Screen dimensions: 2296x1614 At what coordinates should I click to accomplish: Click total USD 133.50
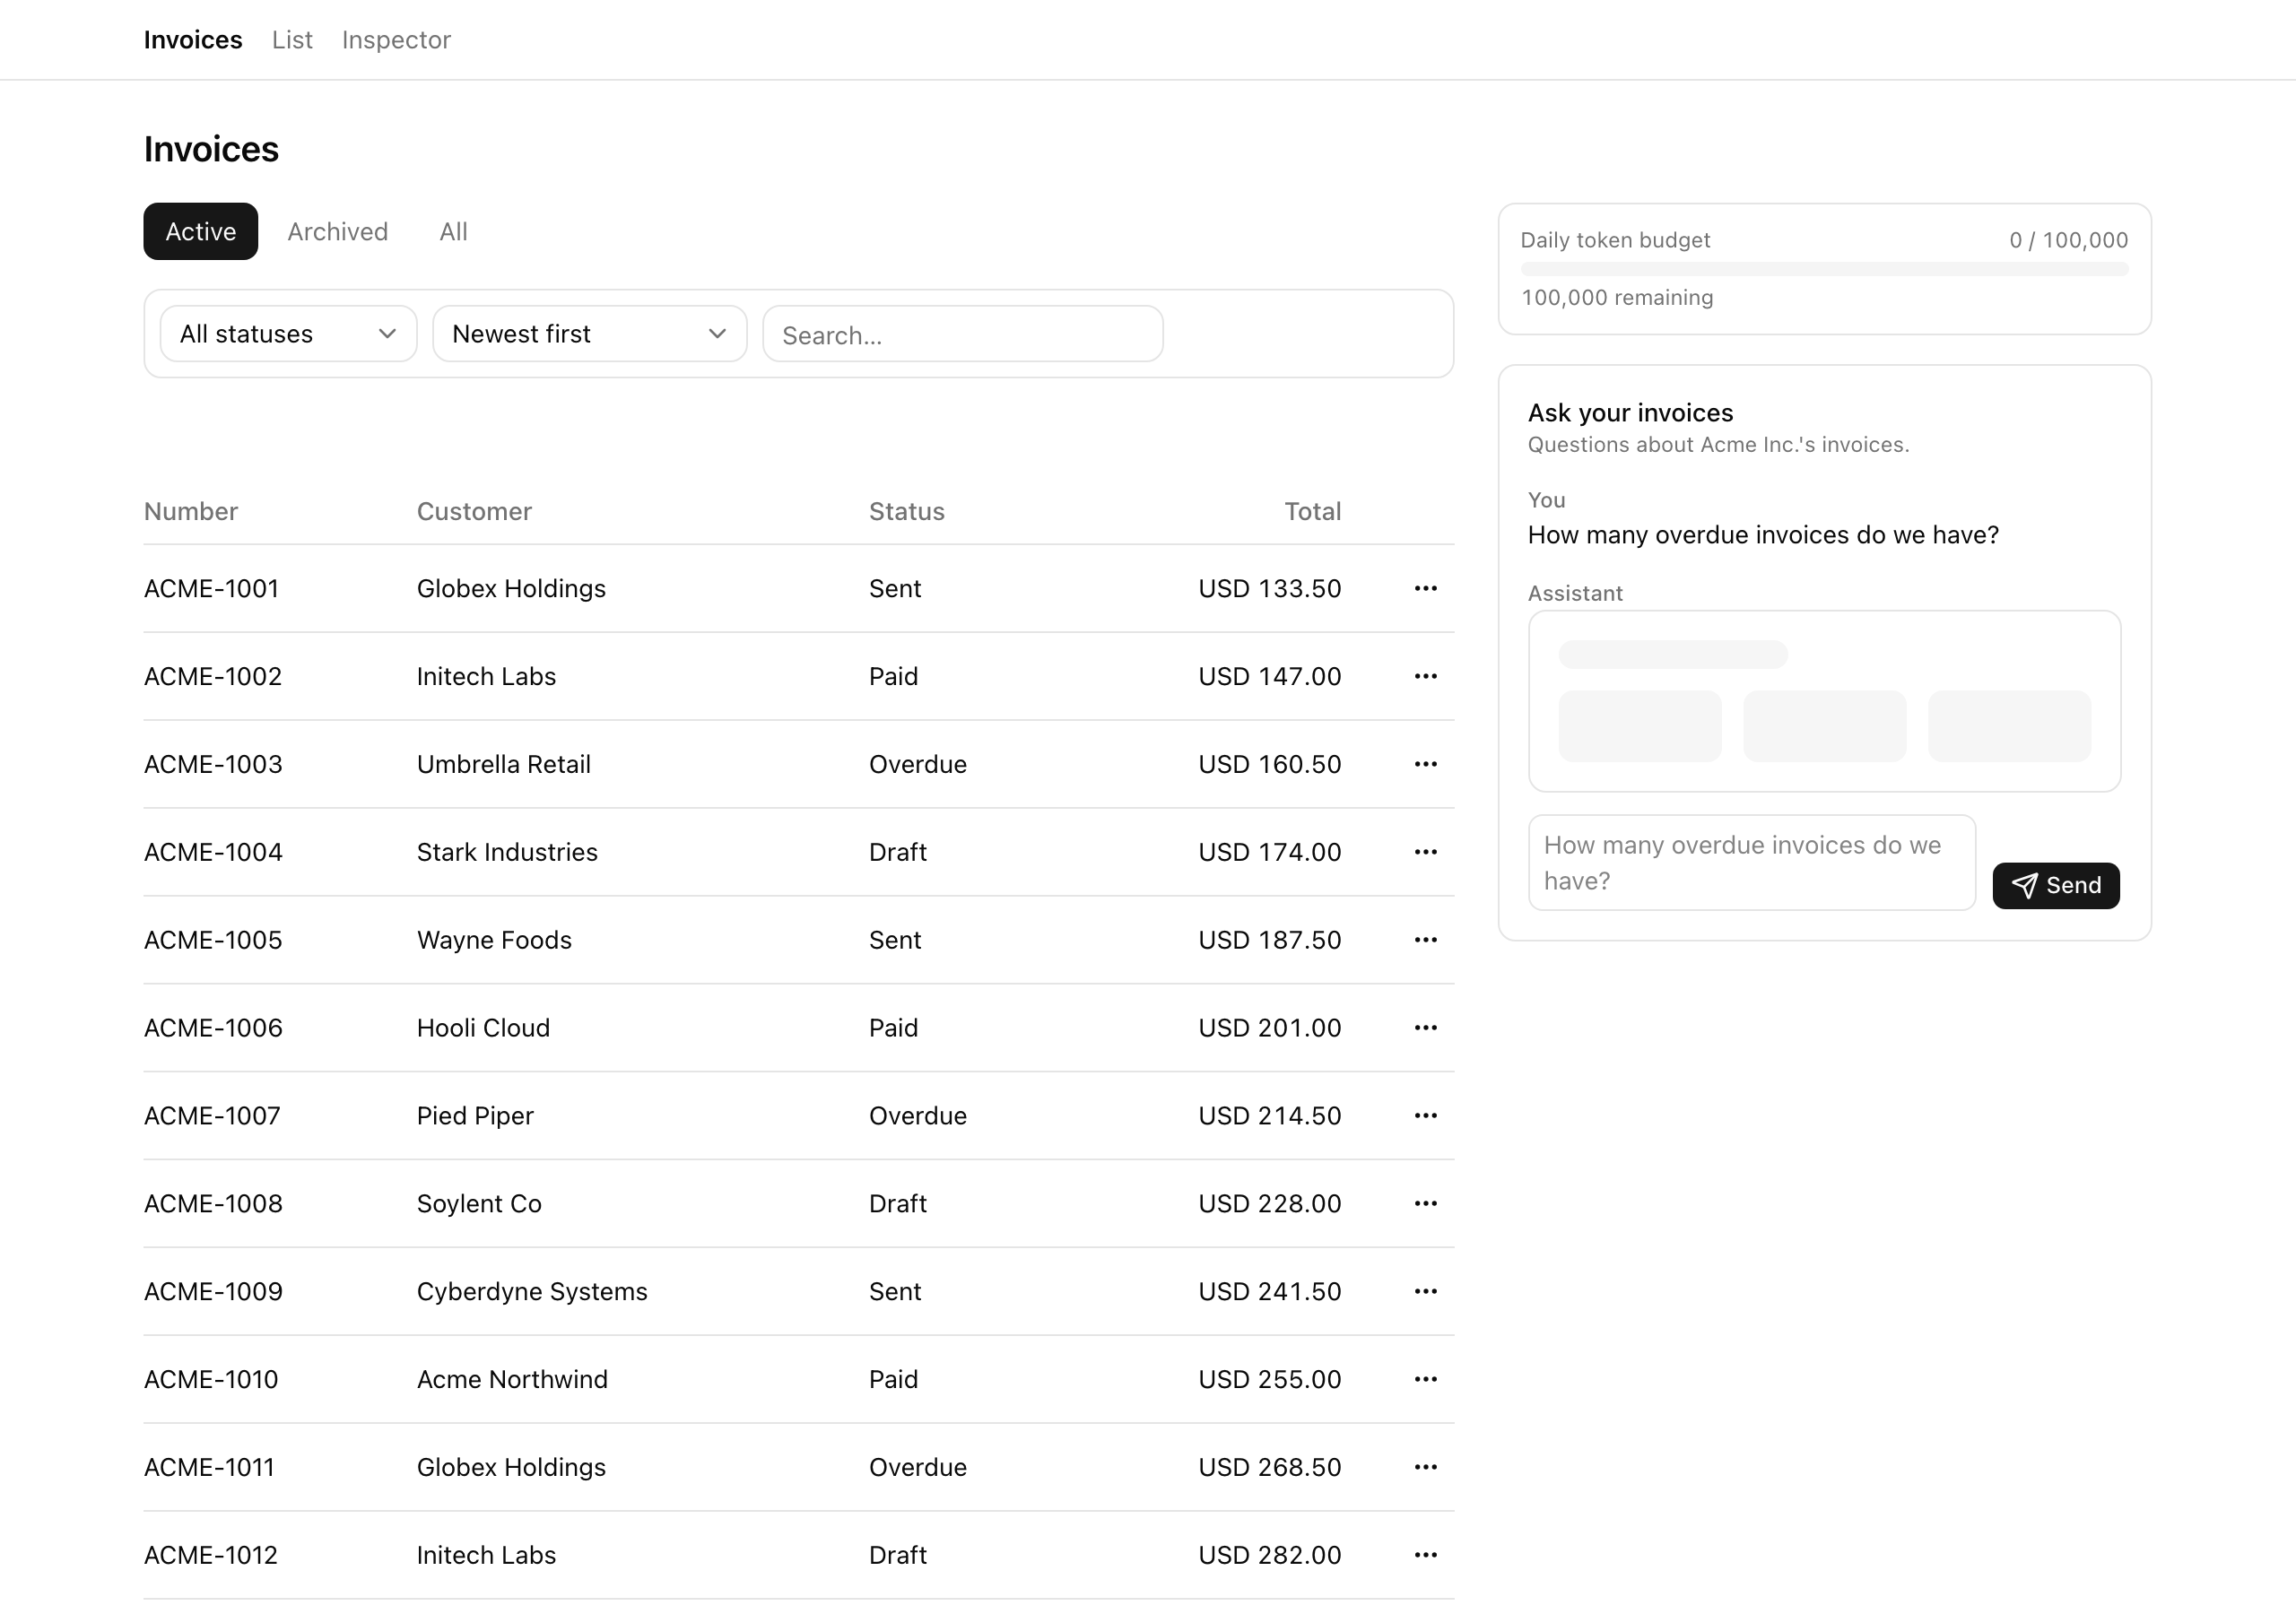click(1270, 589)
